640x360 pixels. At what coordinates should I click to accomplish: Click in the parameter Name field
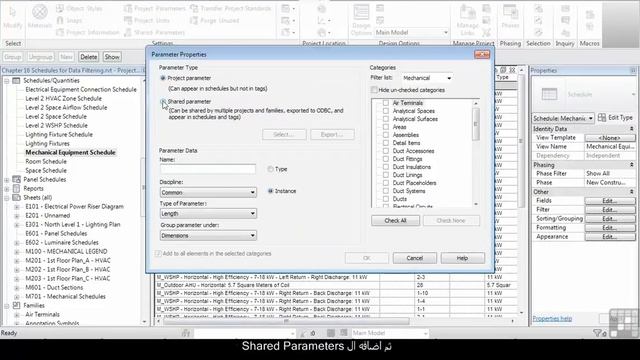[208, 169]
